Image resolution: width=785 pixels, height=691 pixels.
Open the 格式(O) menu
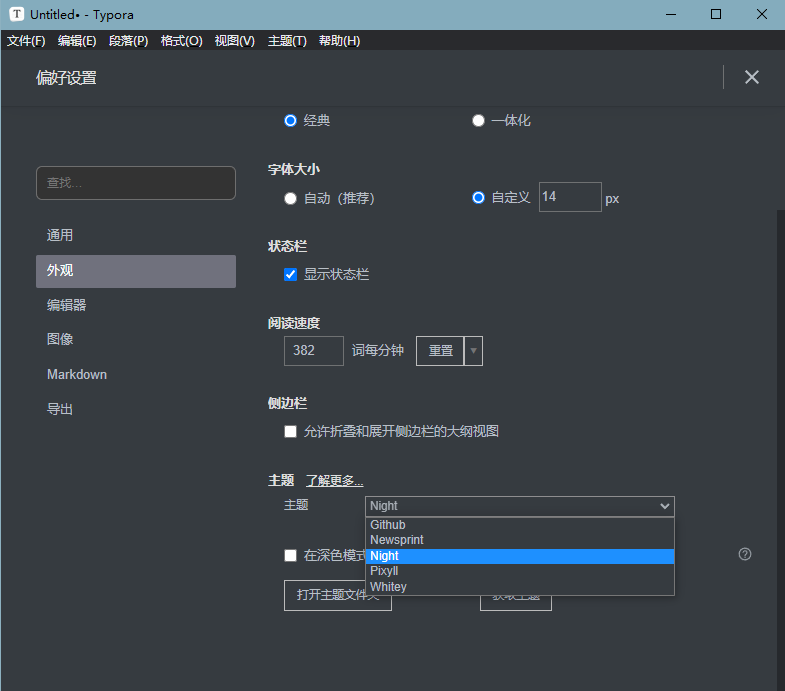click(181, 41)
